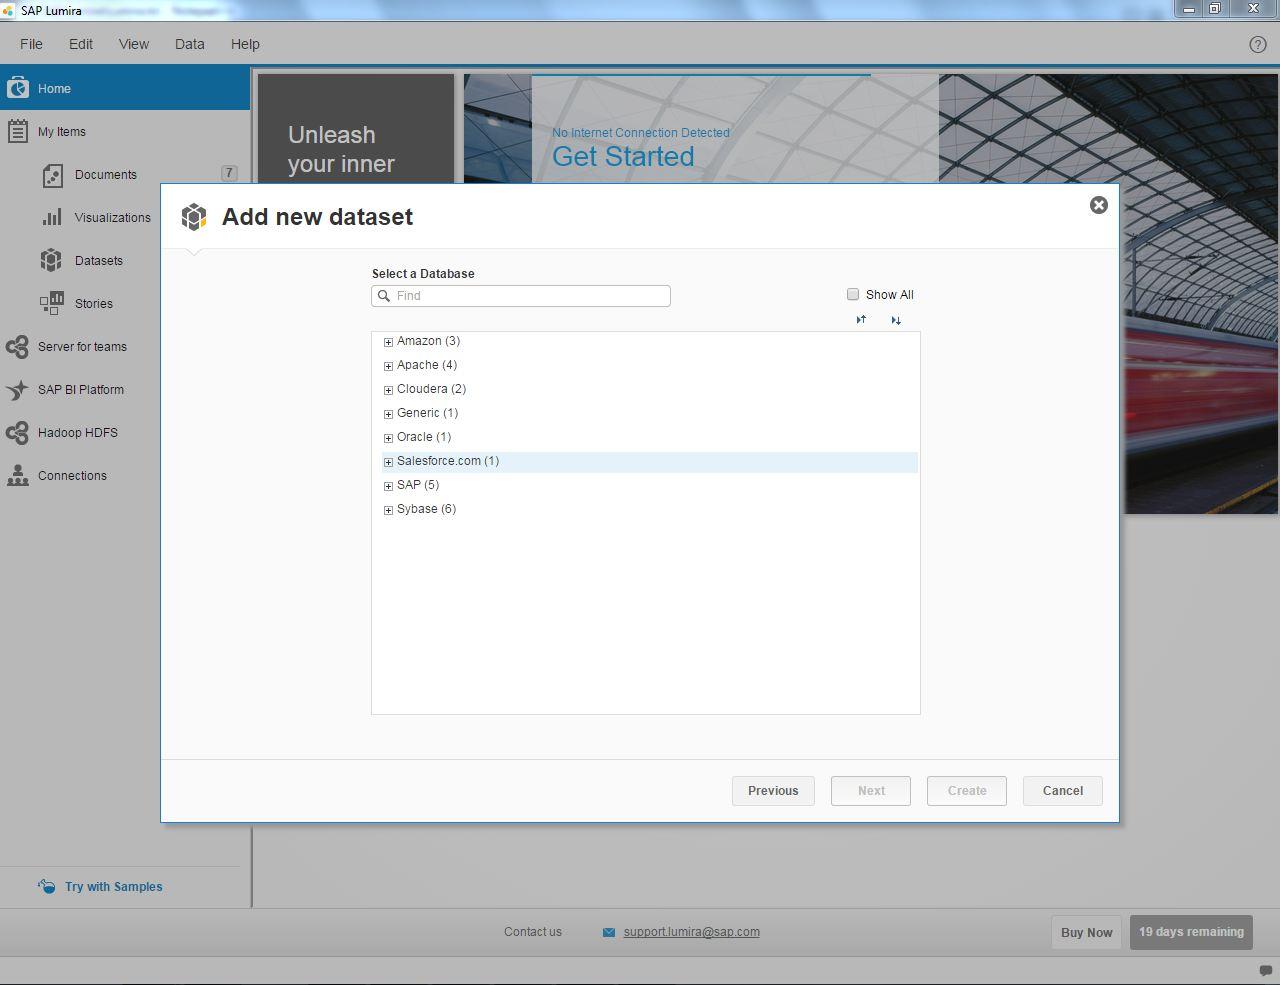This screenshot has width=1280, height=985.
Task: Open Connections label in sidebar
Action: tap(72, 476)
